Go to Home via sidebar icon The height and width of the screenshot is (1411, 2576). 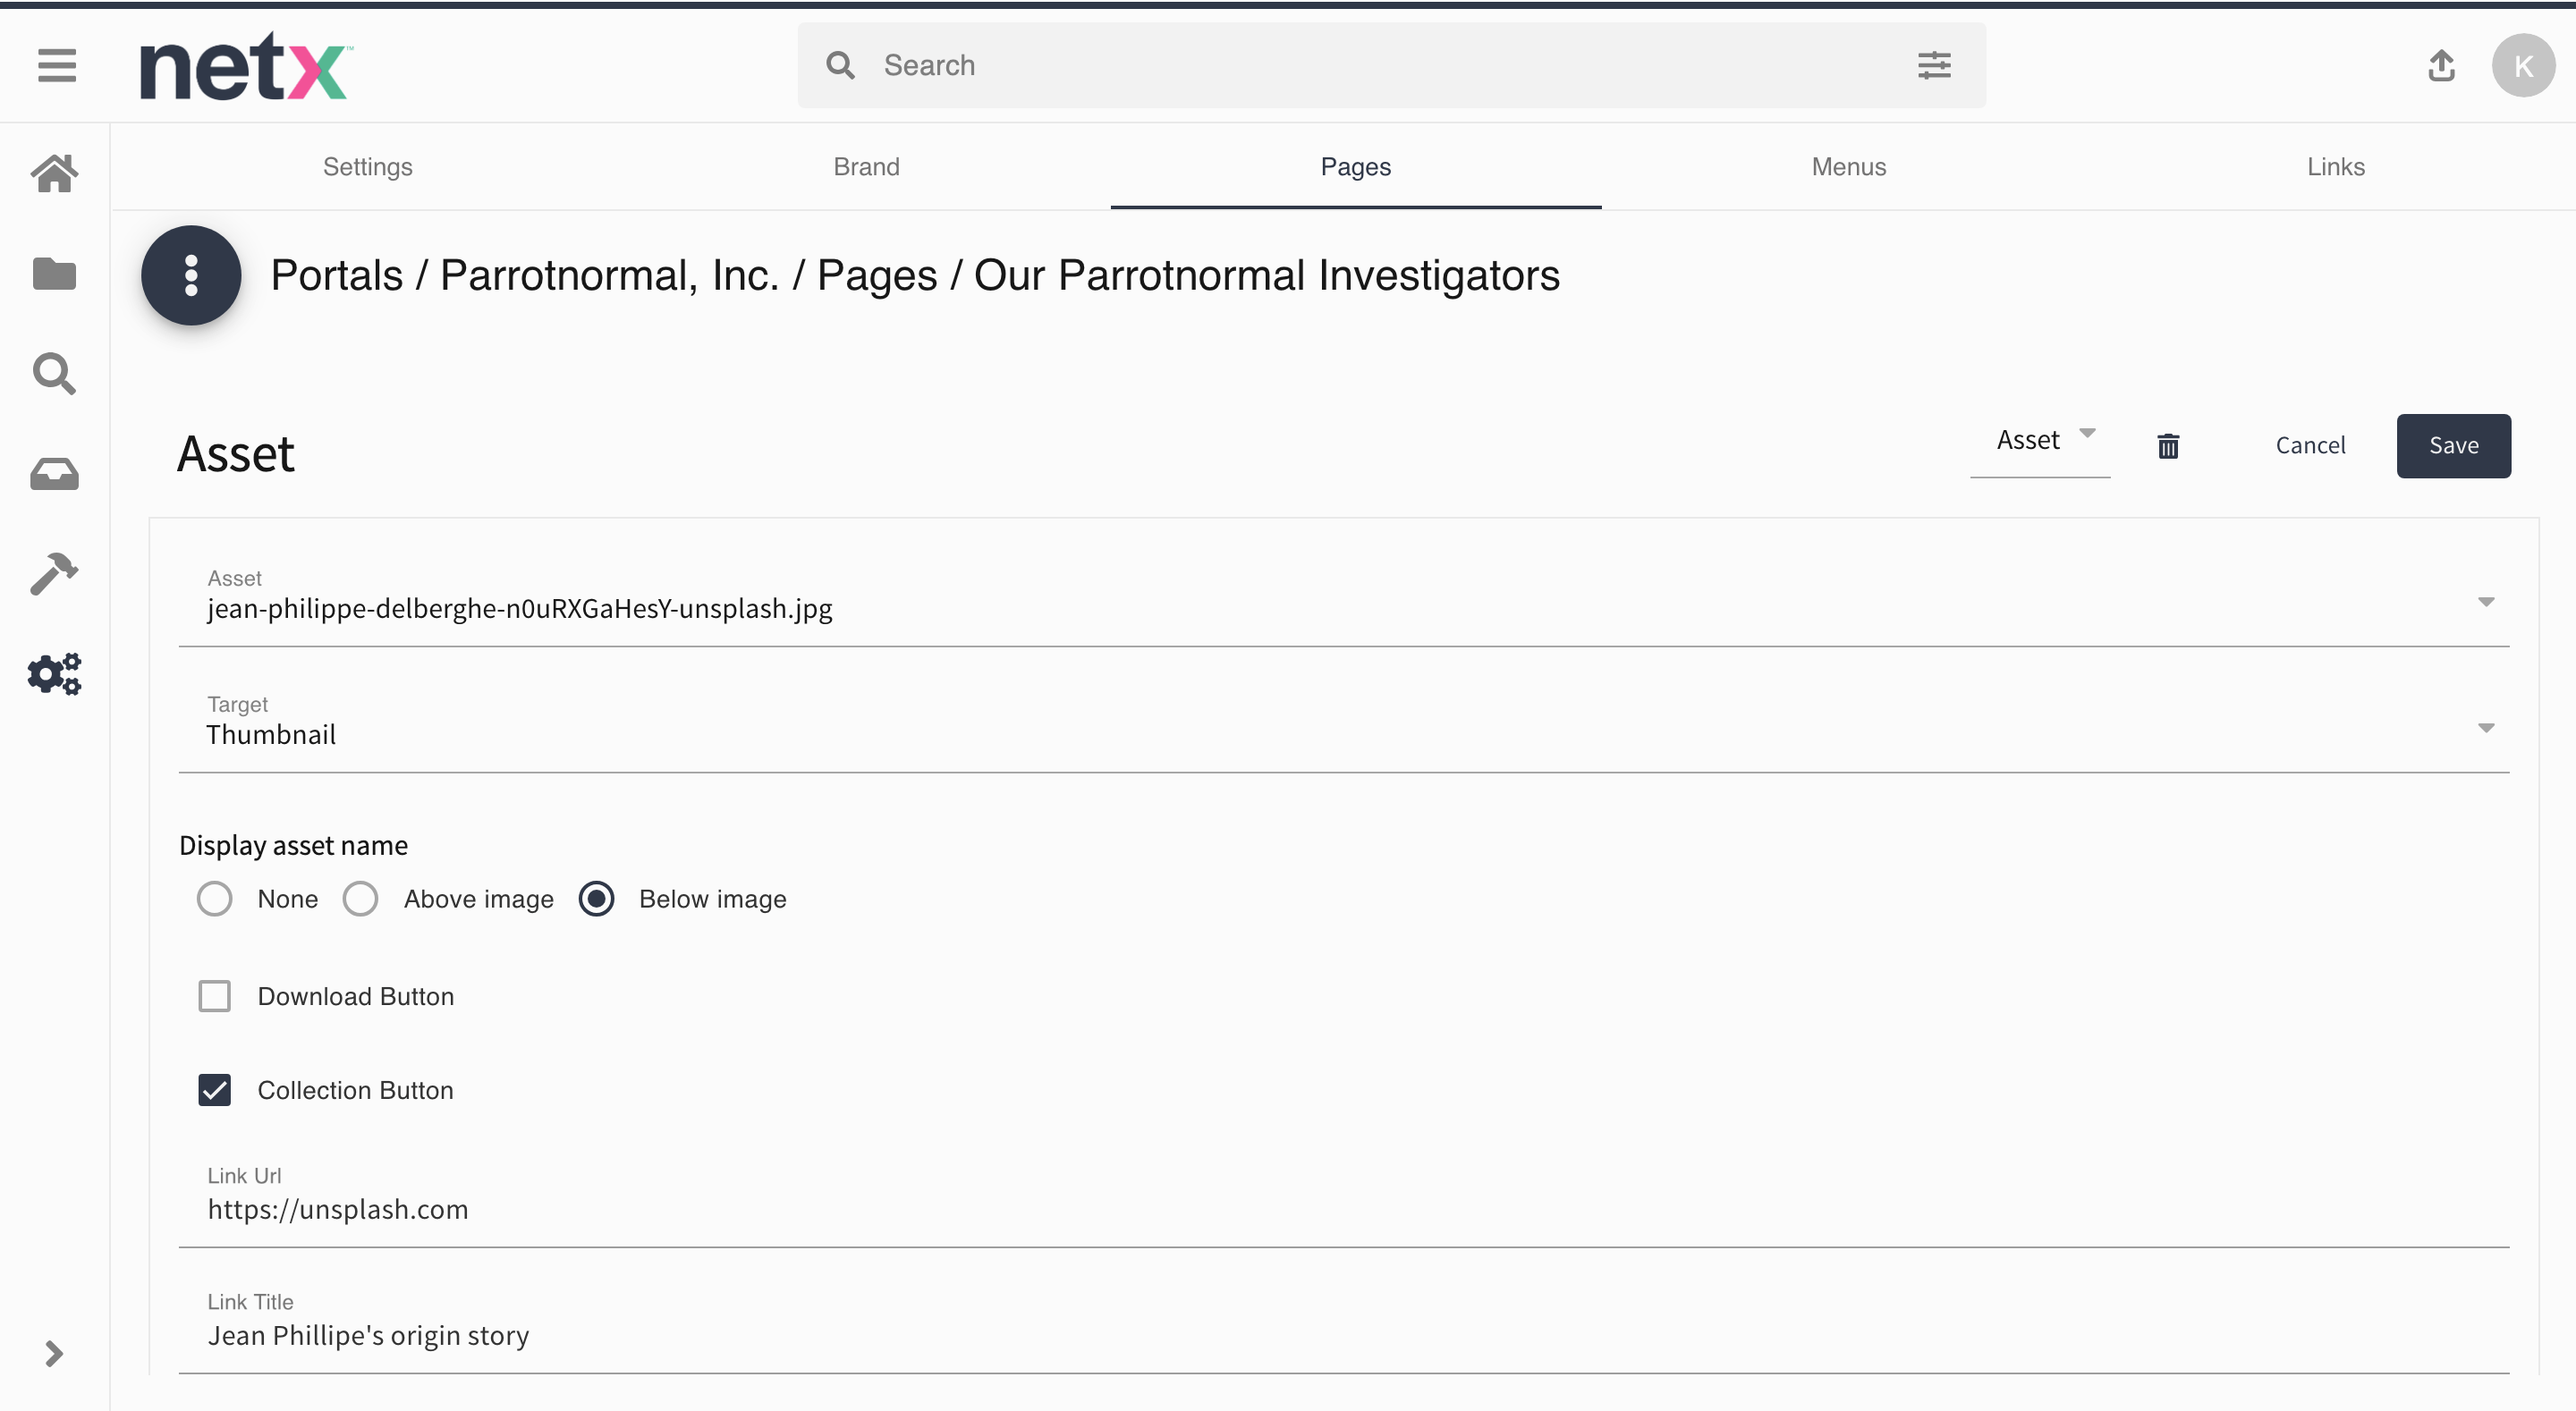coord(55,173)
